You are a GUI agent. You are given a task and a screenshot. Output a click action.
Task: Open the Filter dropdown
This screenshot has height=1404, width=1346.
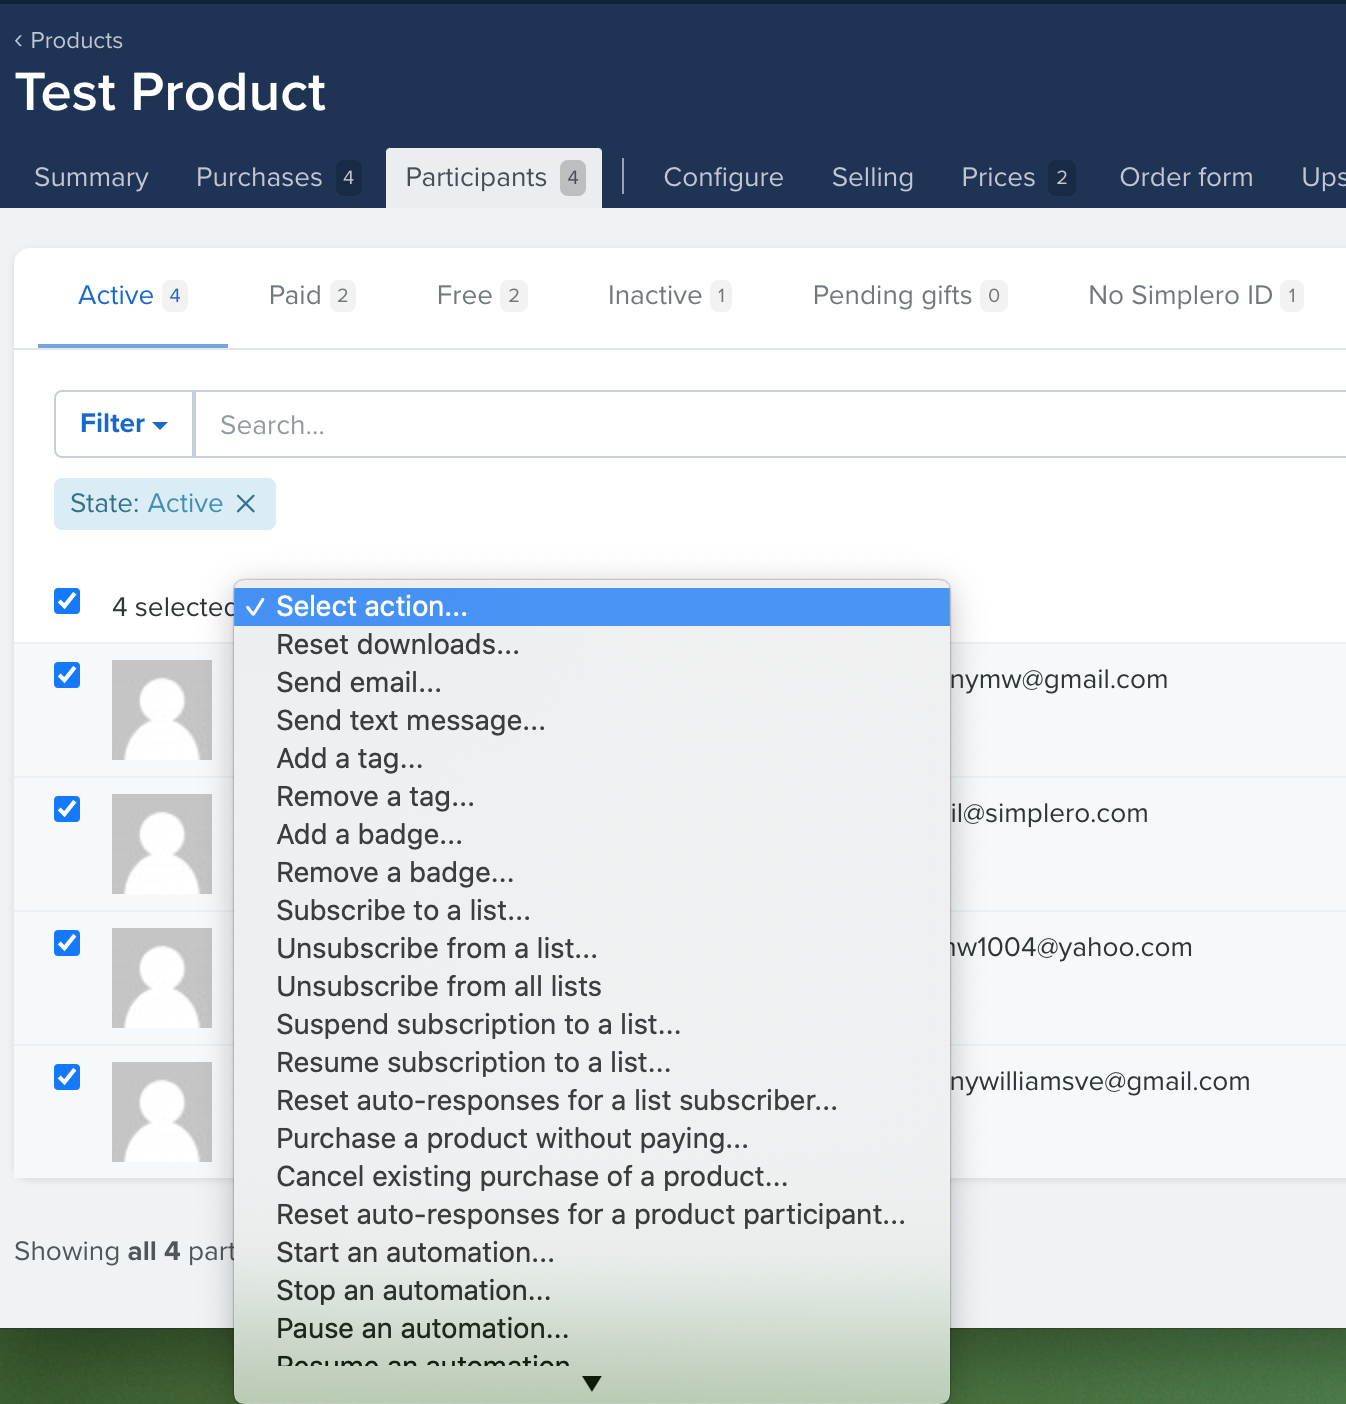pos(124,424)
